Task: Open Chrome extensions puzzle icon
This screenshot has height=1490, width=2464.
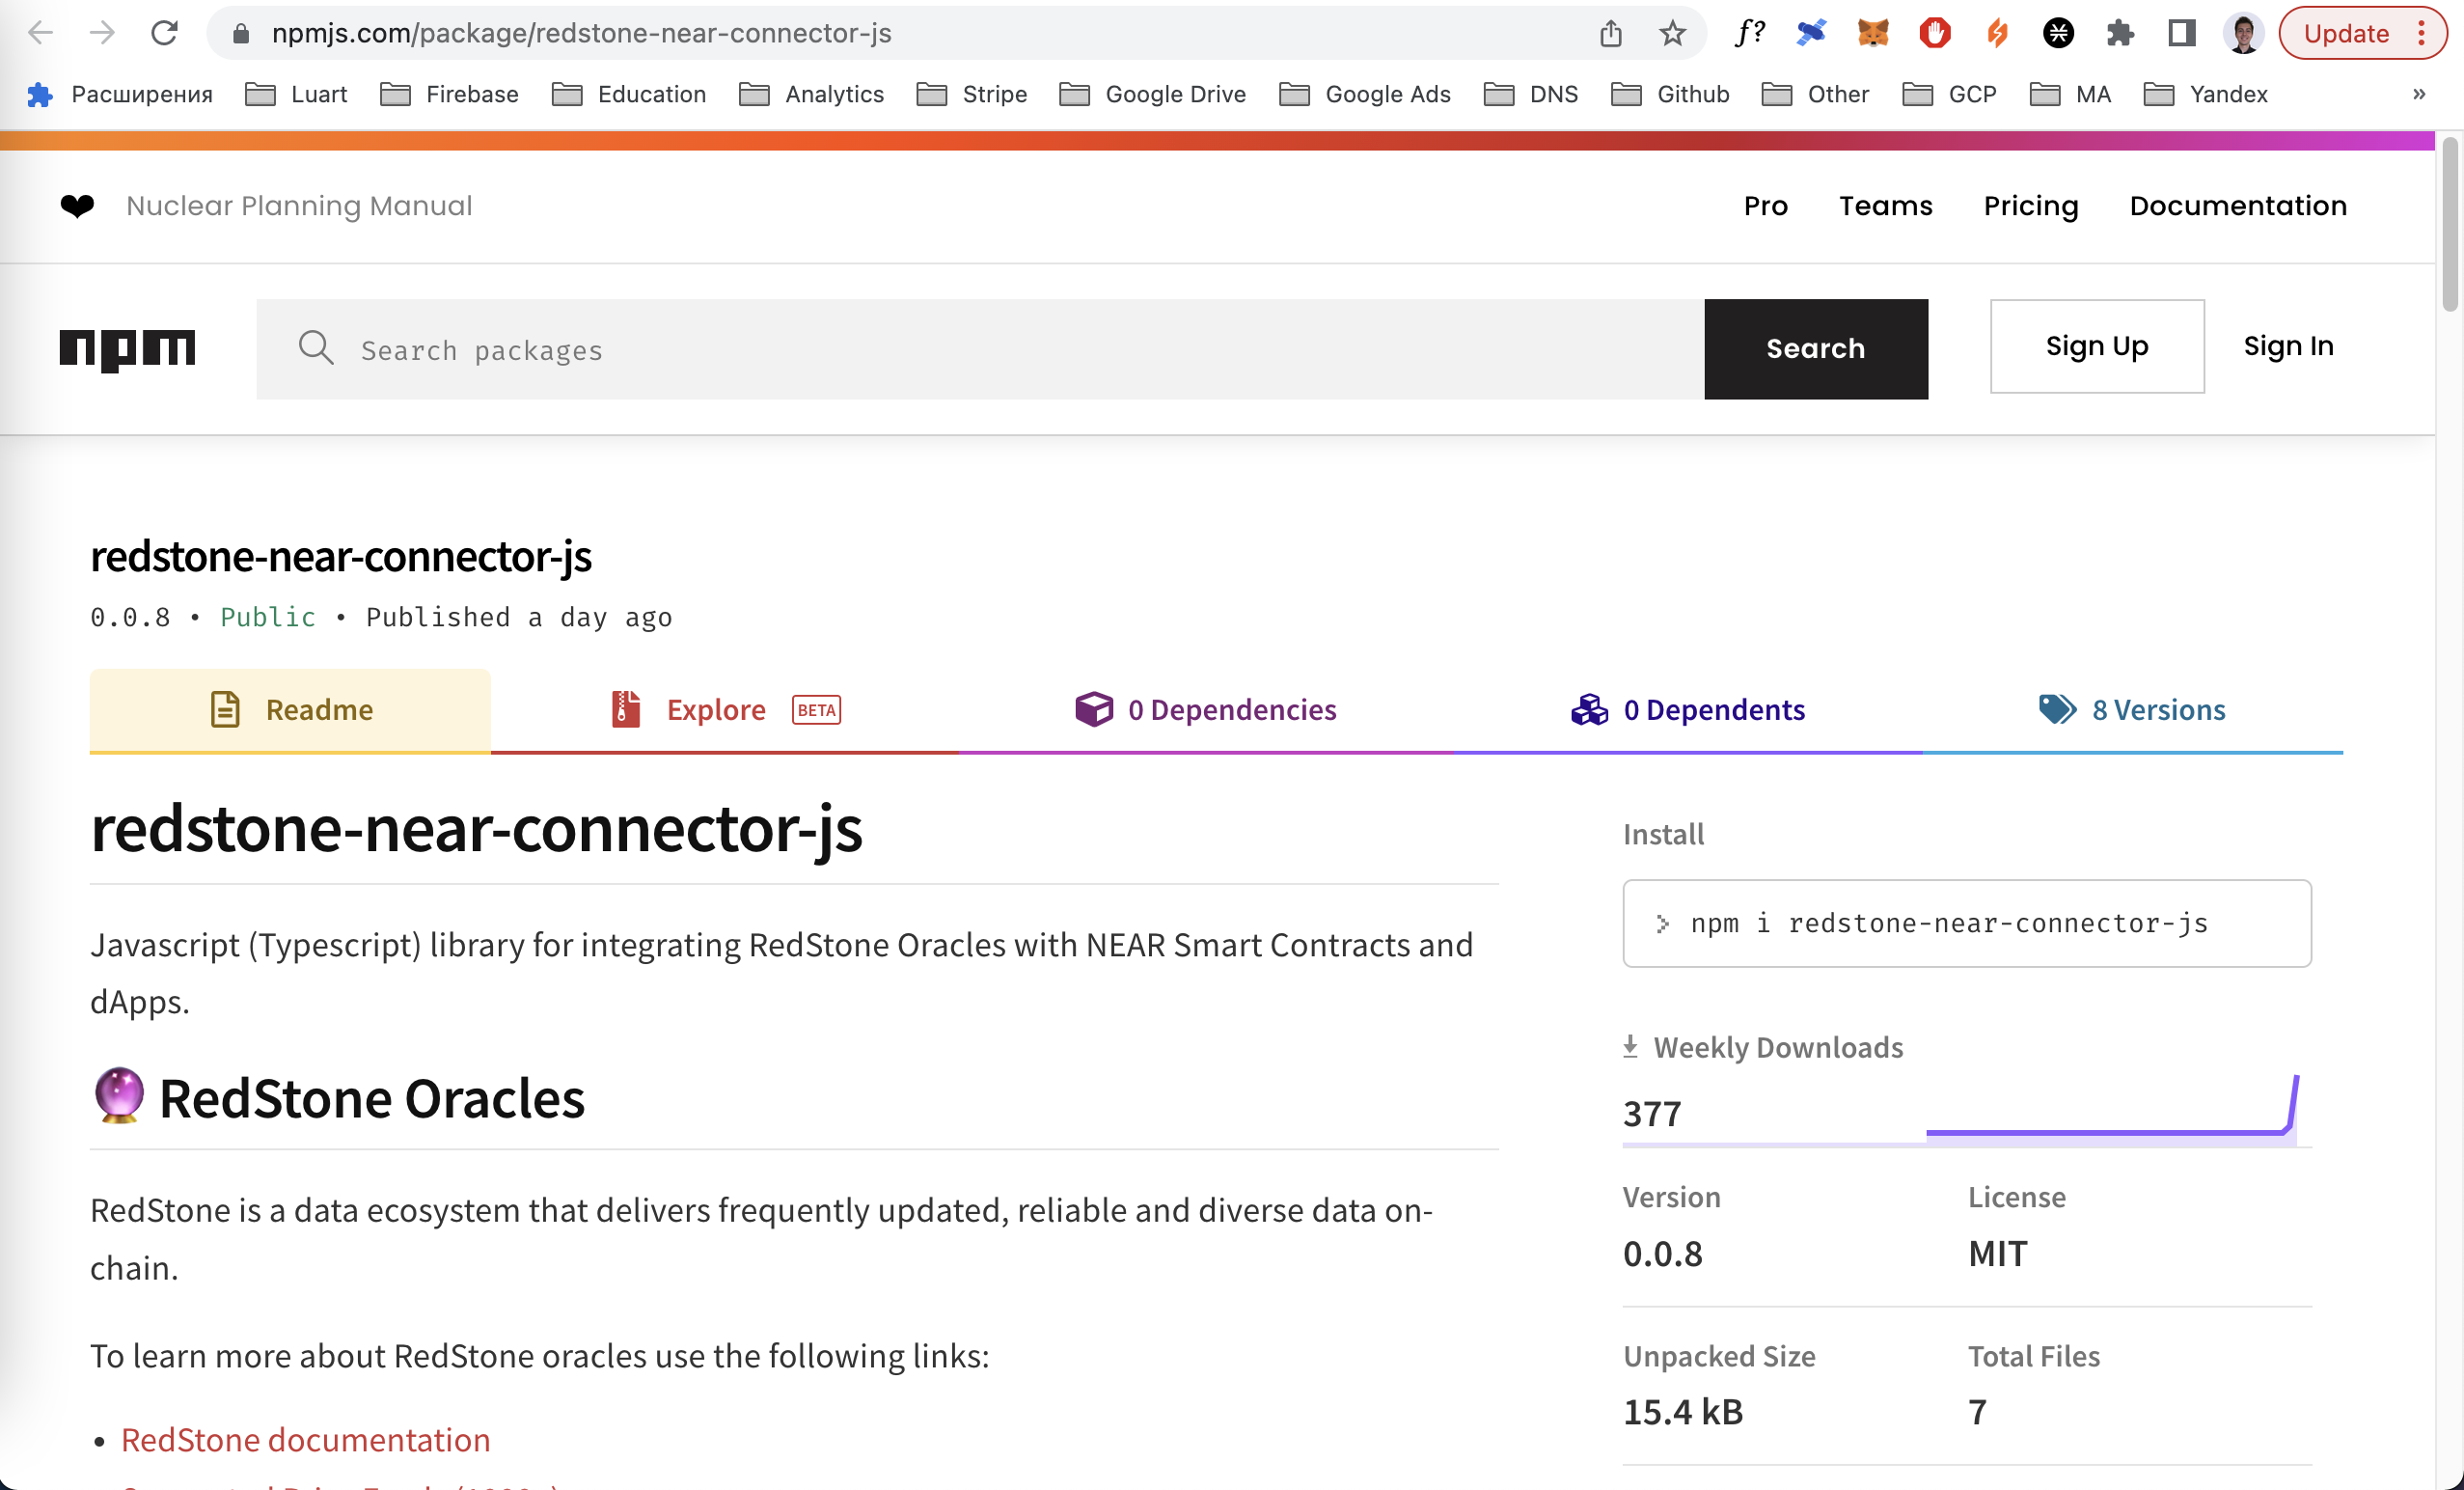Action: (2119, 33)
